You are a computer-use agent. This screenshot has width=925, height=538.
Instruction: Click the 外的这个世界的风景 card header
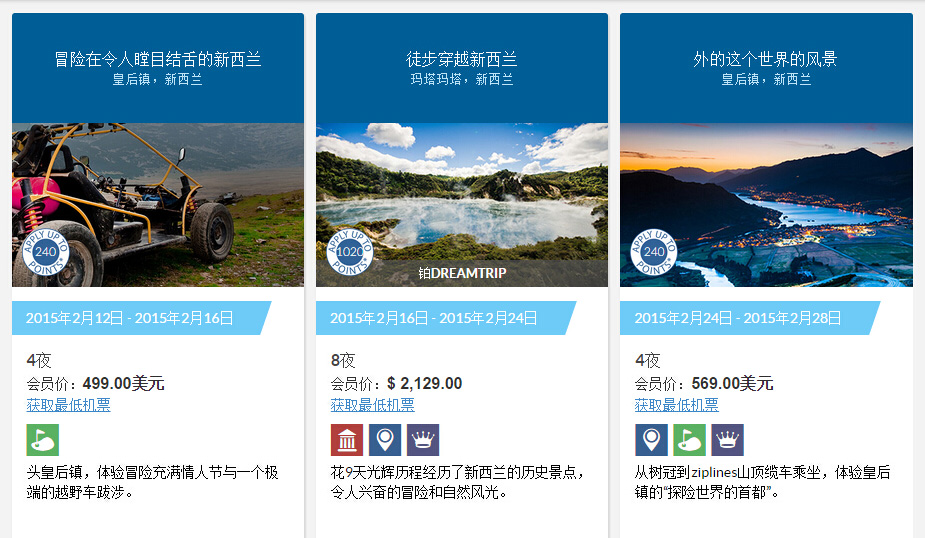tap(766, 68)
